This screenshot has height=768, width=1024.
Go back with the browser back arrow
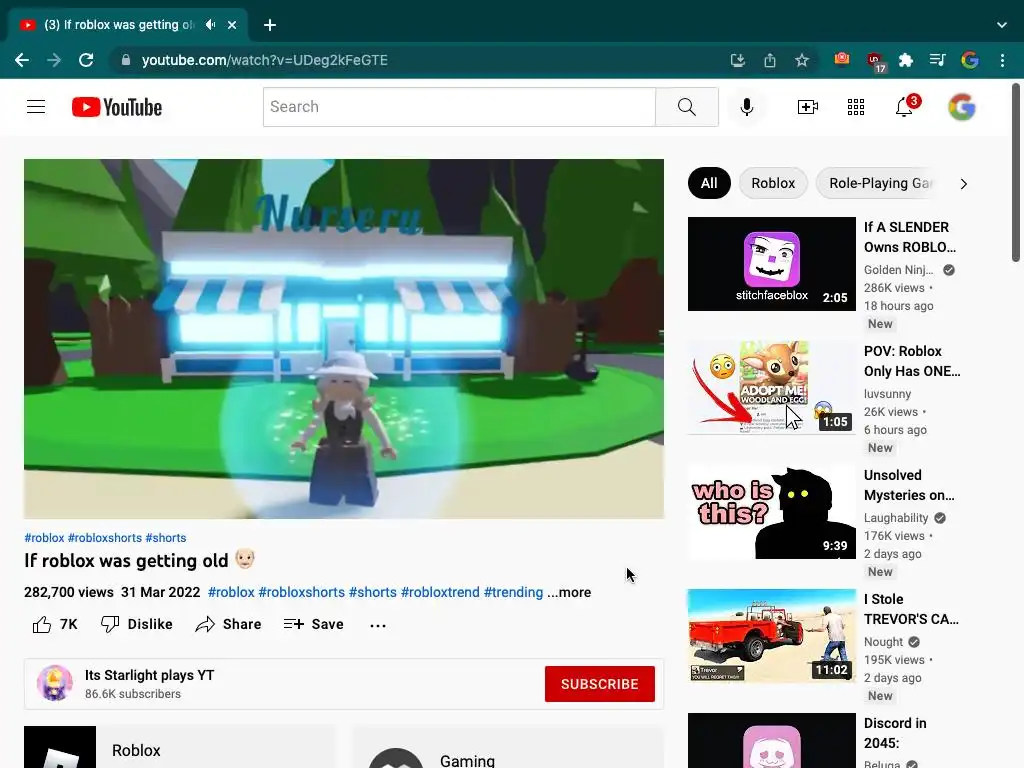point(22,60)
